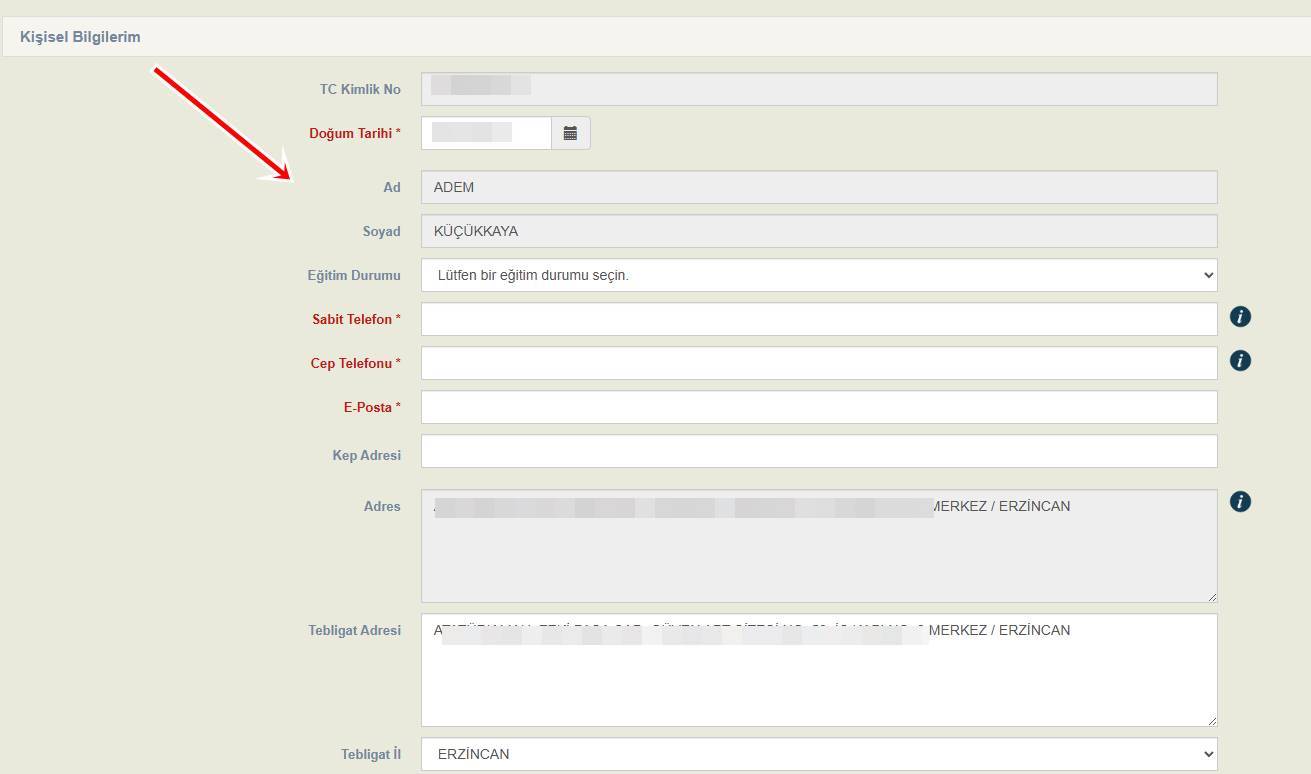Open the Doğum Tarihi calendar picker
The width and height of the screenshot is (1311, 774).
click(x=570, y=133)
